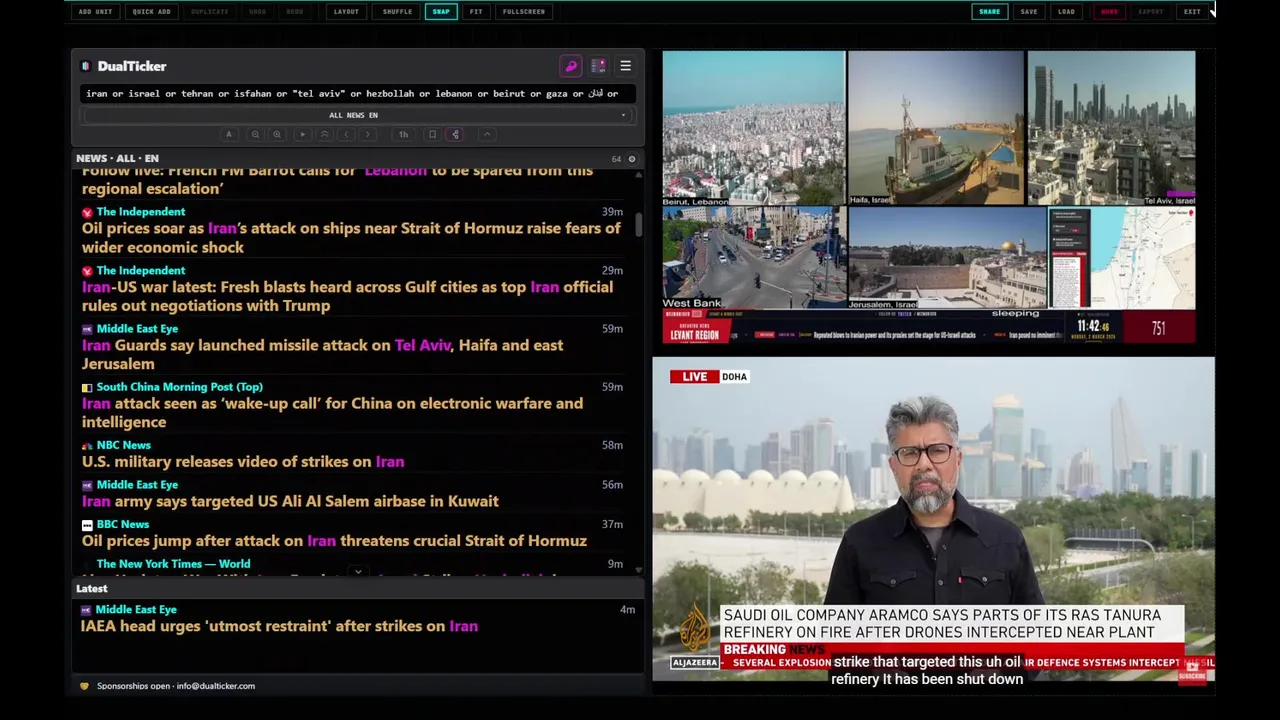Open 'Oil prices soar as Iran's attack' headline
The image size is (1280, 720).
[x=351, y=238]
